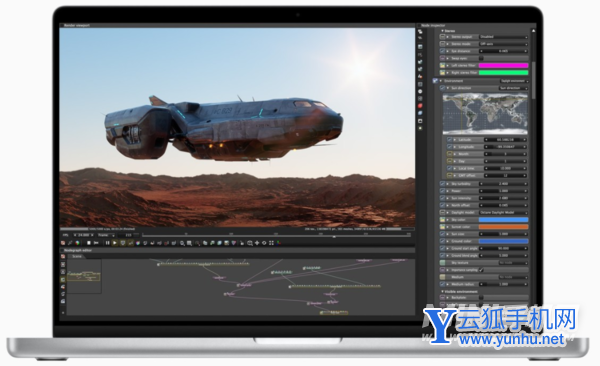Image resolution: width=600 pixels, height=366 pixels.
Task: Click the first red icon in viewport toolbar
Action: (63, 243)
